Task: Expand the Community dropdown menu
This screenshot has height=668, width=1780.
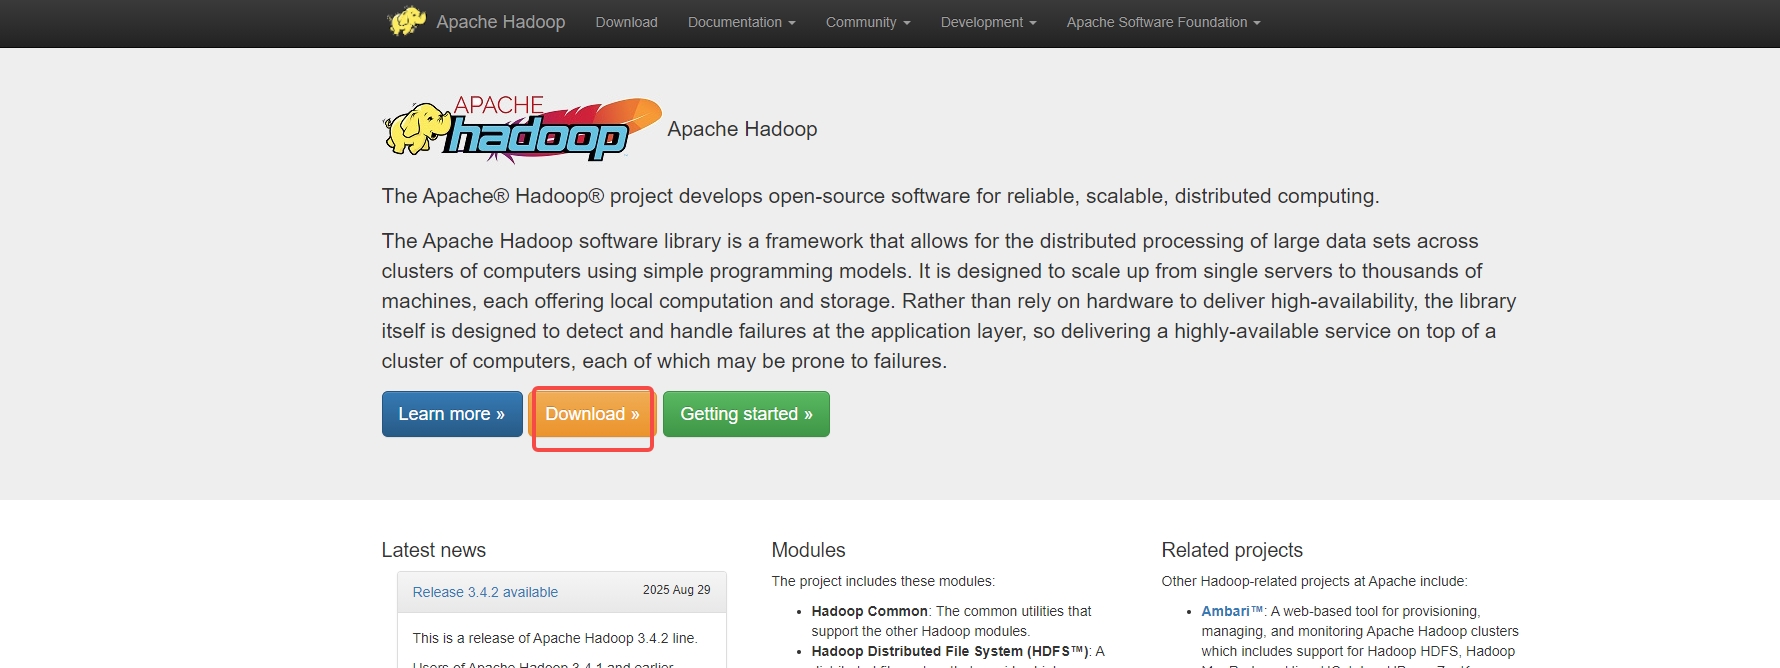Action: (868, 22)
